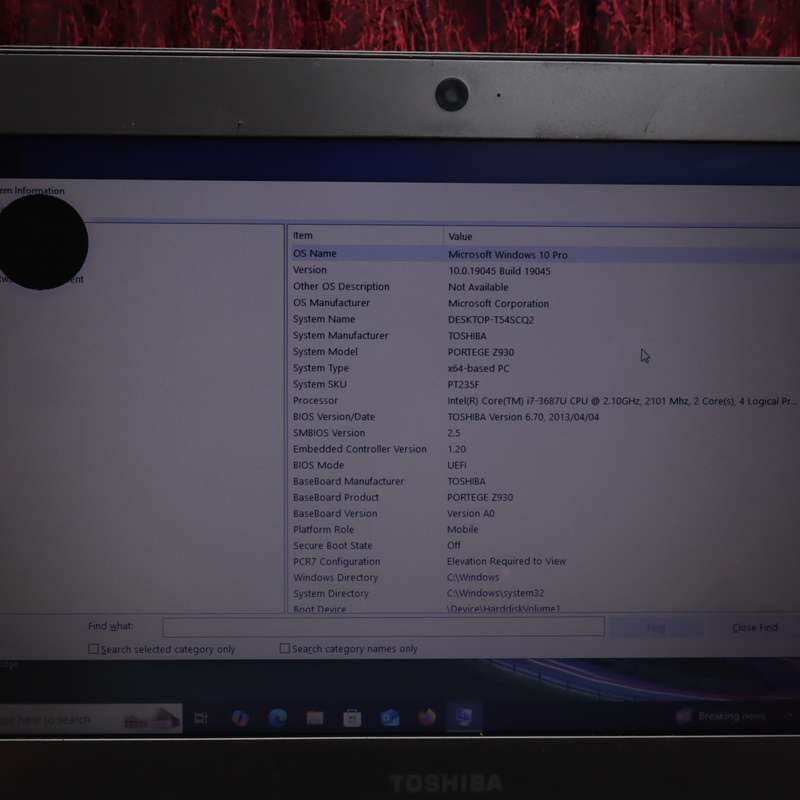The height and width of the screenshot is (800, 800).
Task: Click the Not Available value
Action: coord(478,287)
